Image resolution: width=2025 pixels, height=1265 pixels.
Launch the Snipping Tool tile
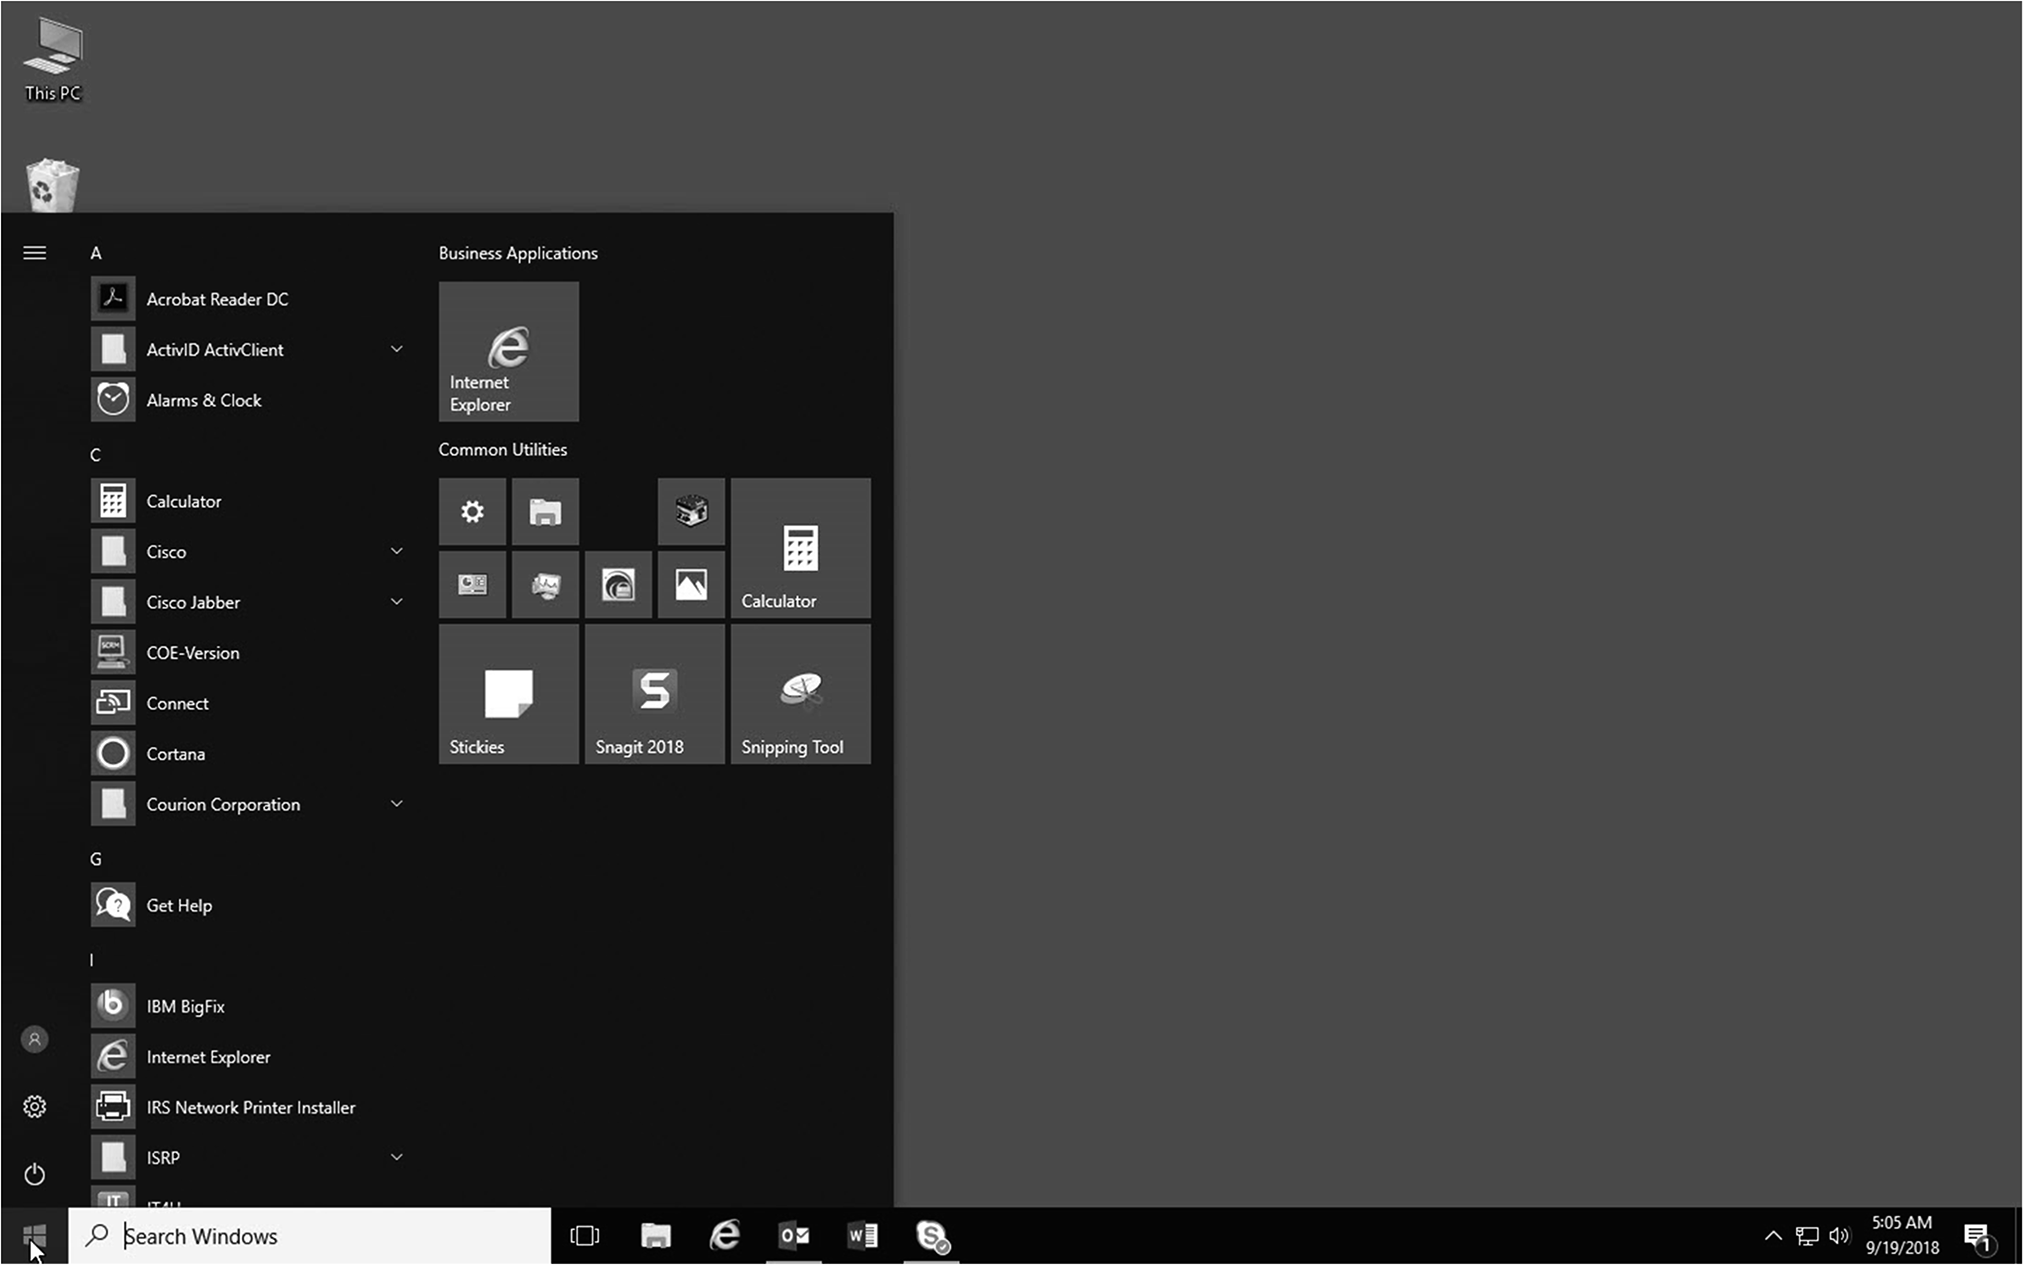(800, 694)
